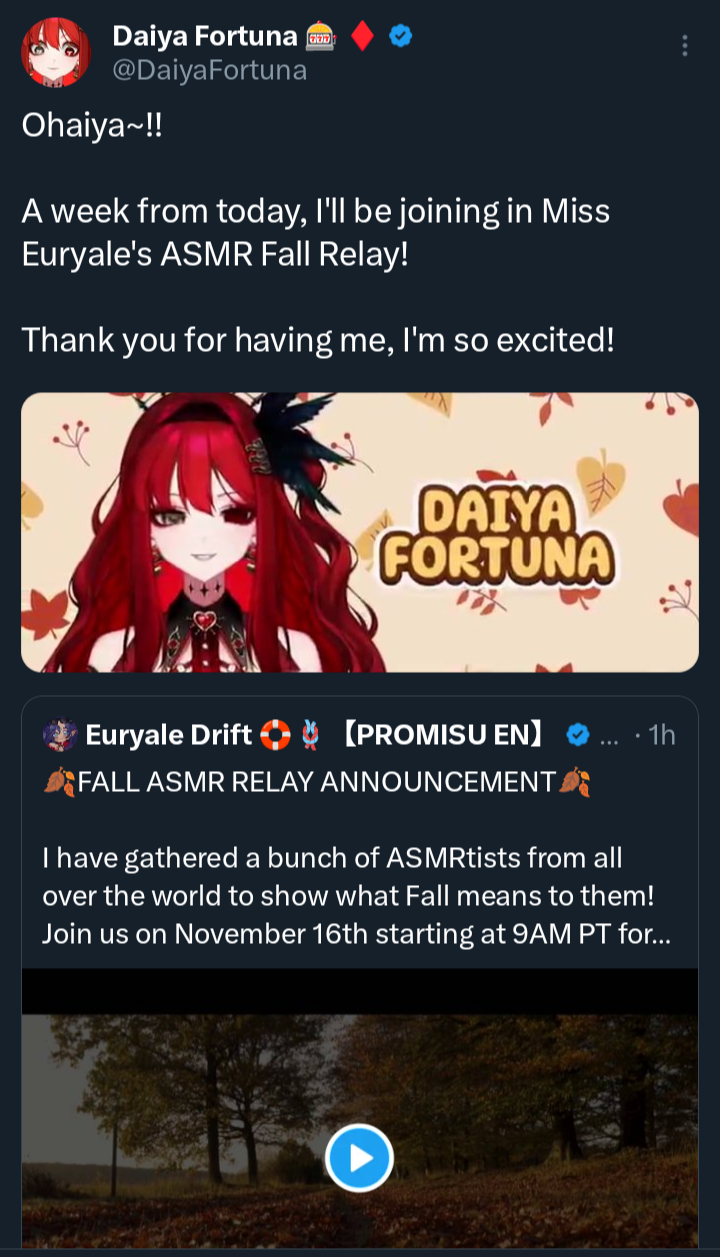Open the @DaiyaFortuna handle link

pos(209,70)
